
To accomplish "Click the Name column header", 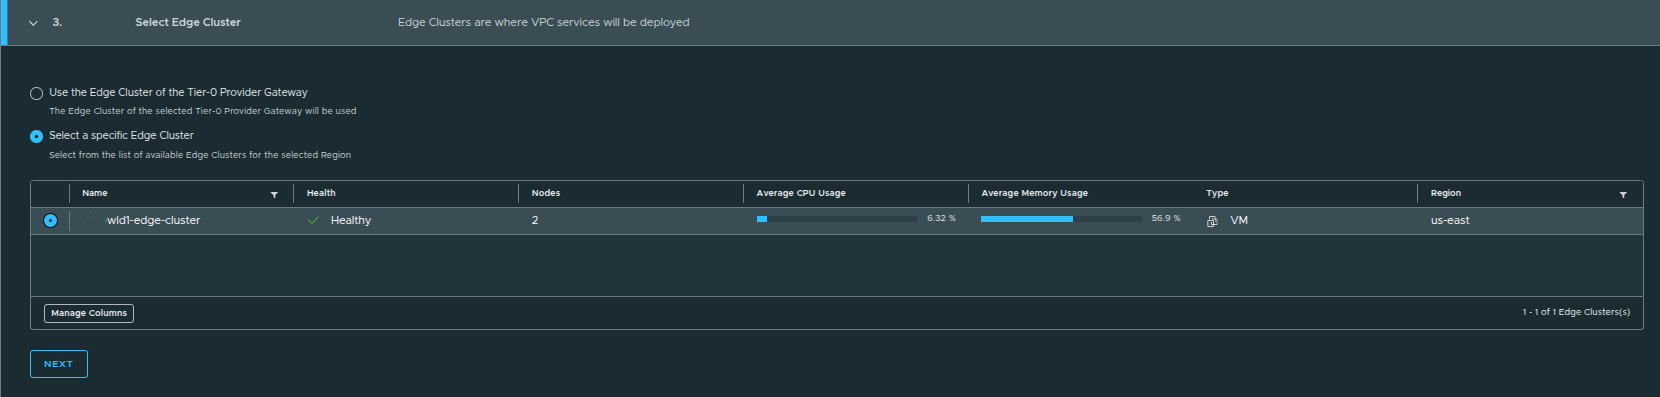I will tap(95, 193).
